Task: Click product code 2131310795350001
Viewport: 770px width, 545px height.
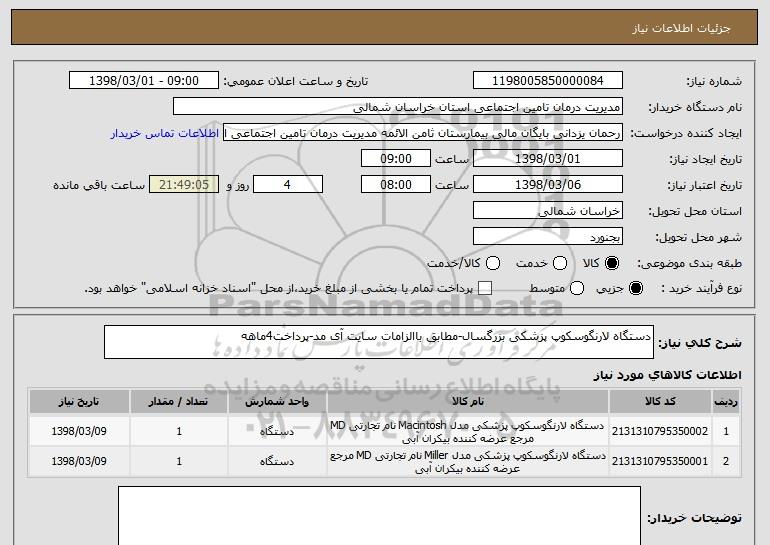Action: [660, 461]
